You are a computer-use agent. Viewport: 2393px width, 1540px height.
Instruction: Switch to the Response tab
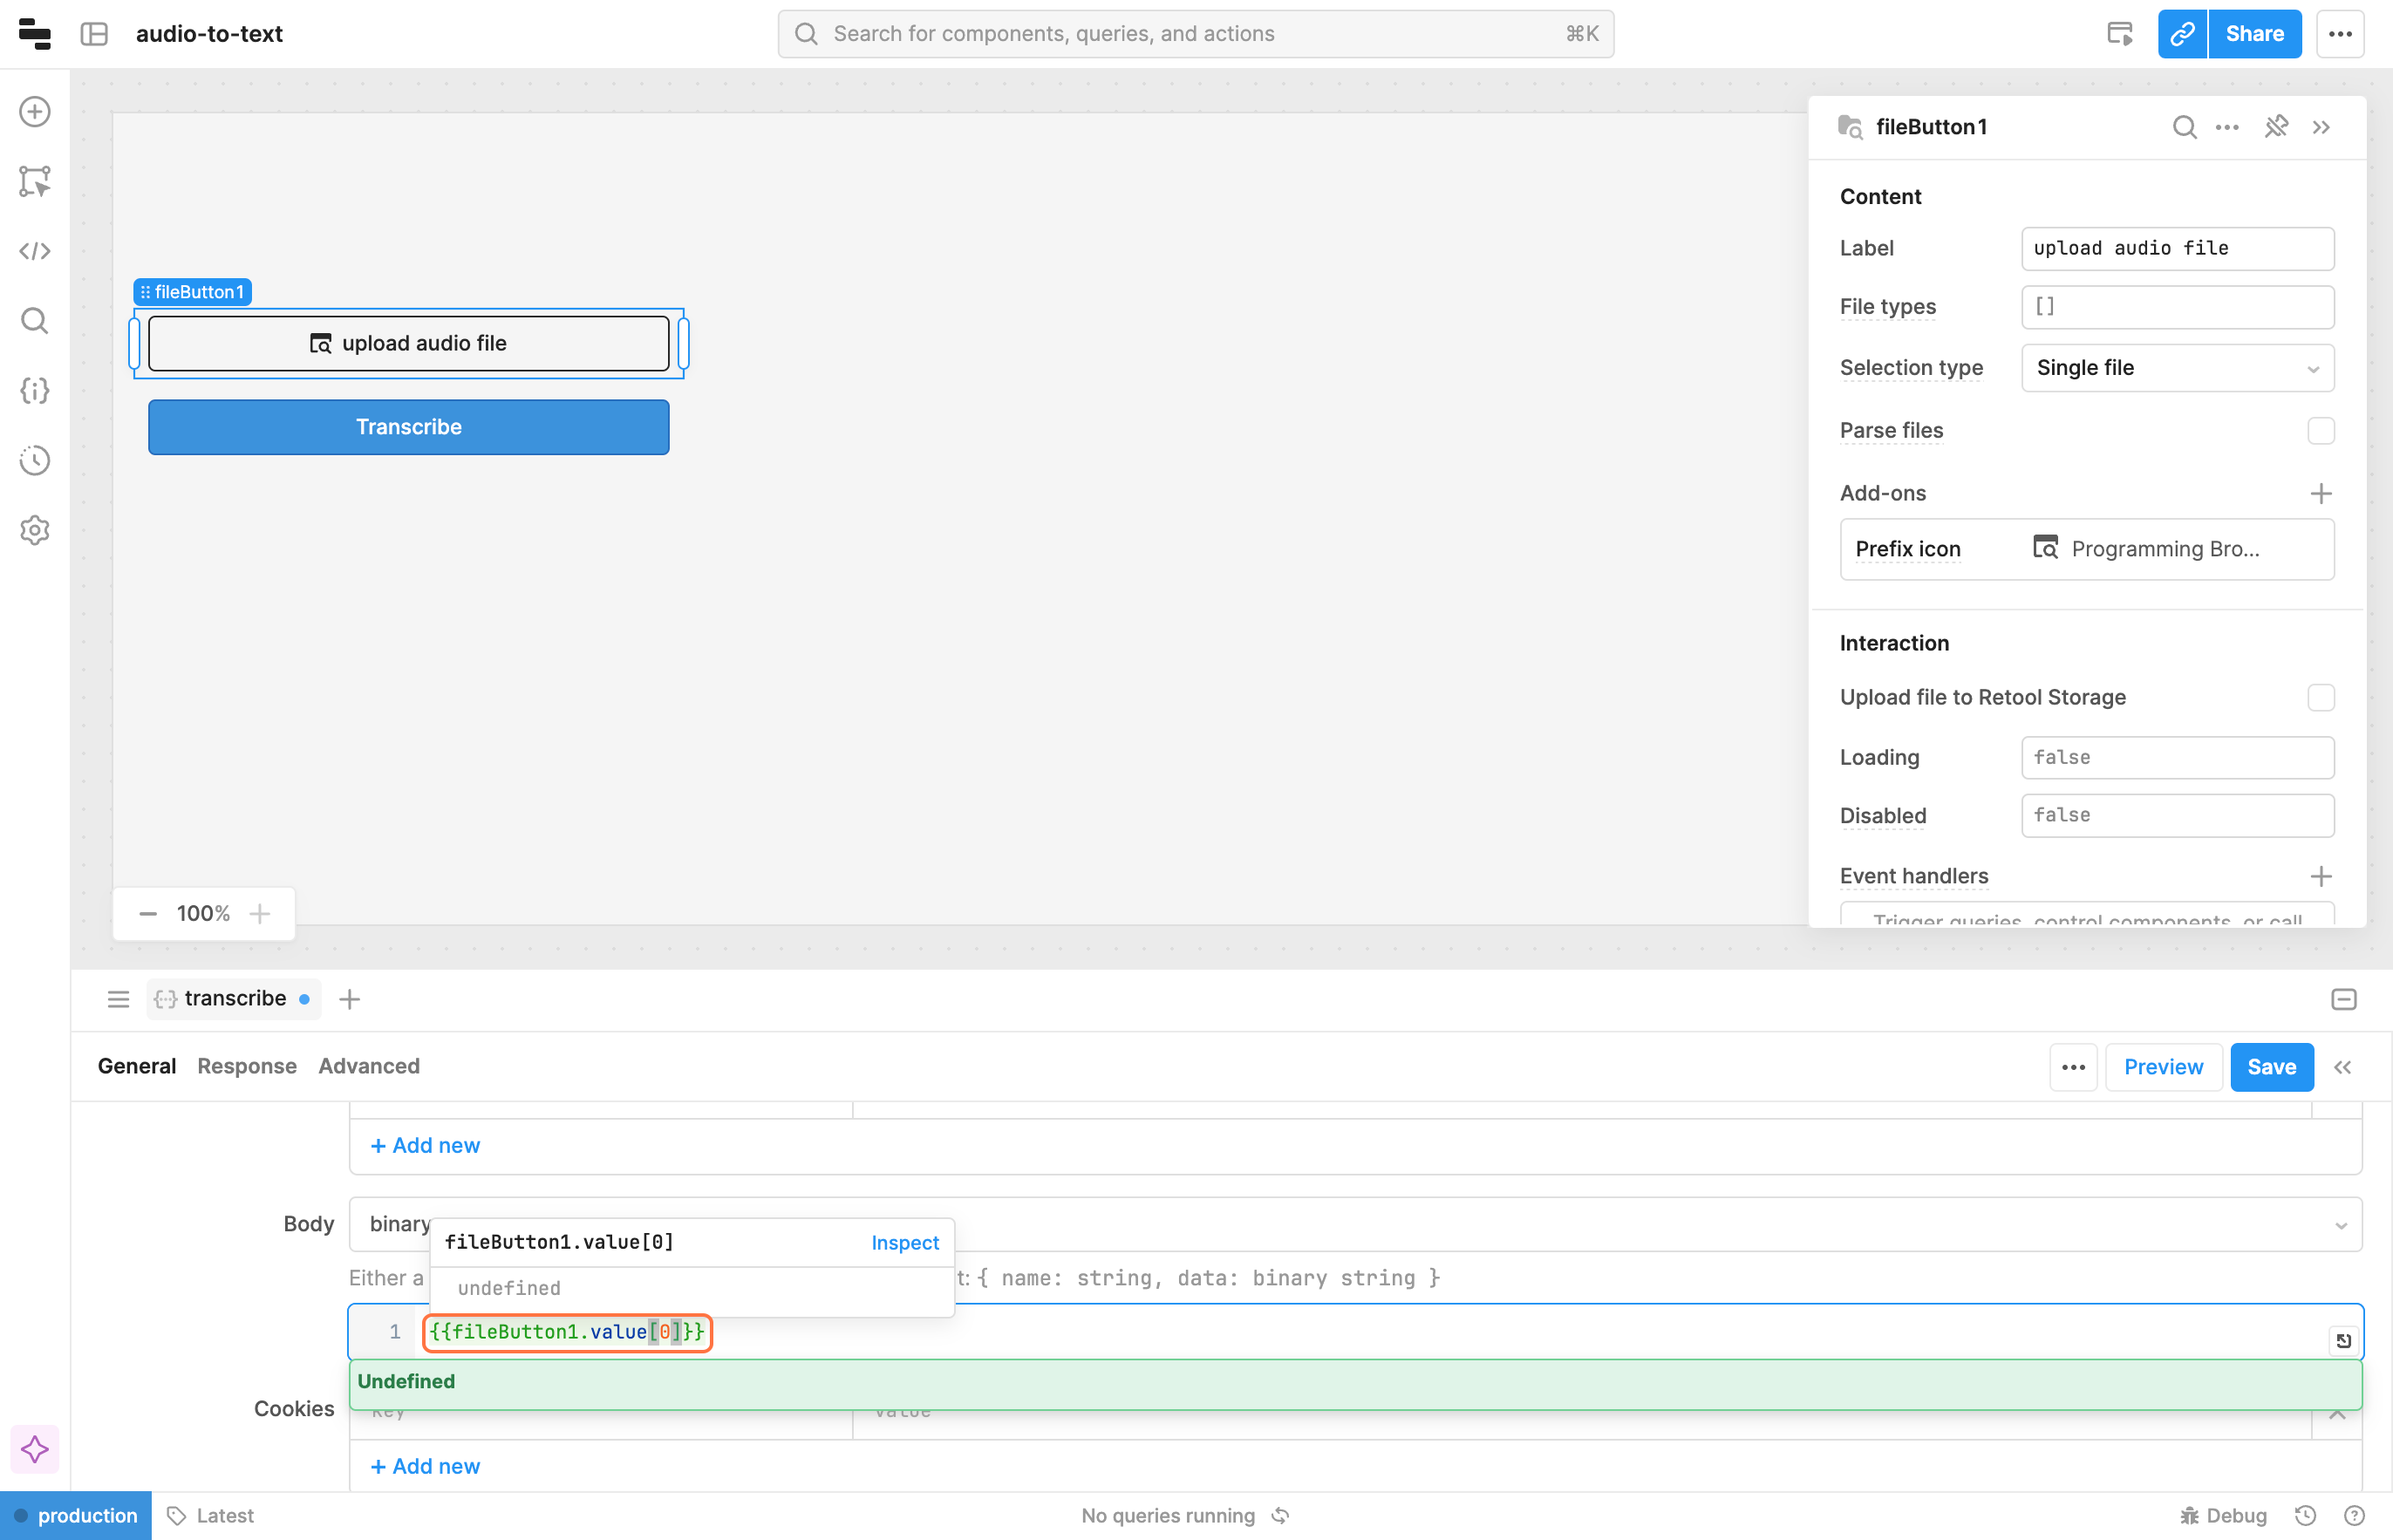[247, 1066]
